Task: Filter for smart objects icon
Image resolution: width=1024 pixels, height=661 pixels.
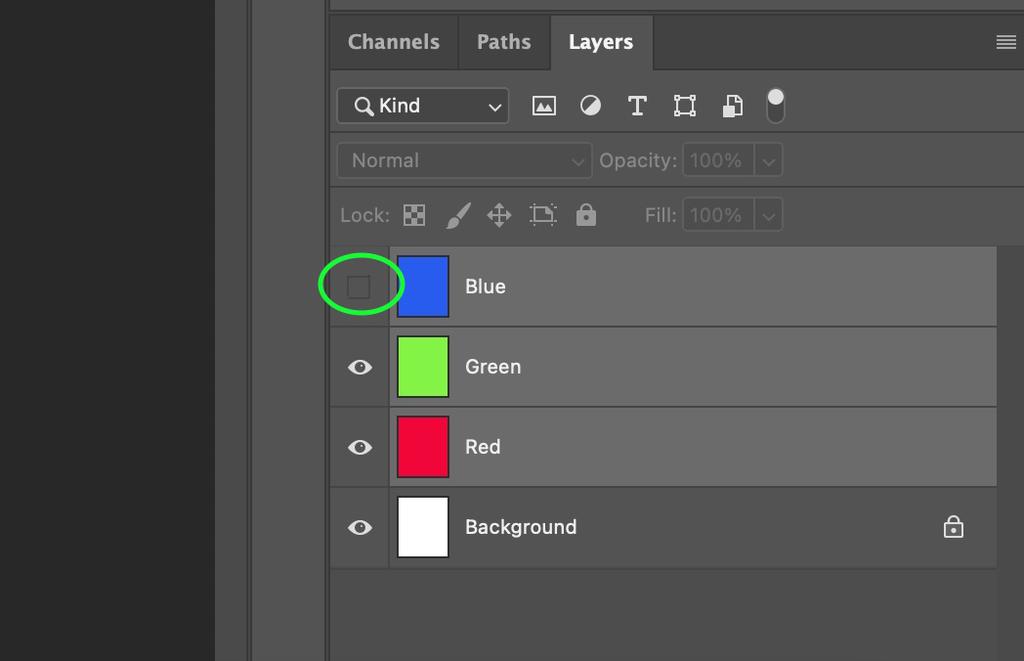Action: pyautogui.click(x=733, y=106)
